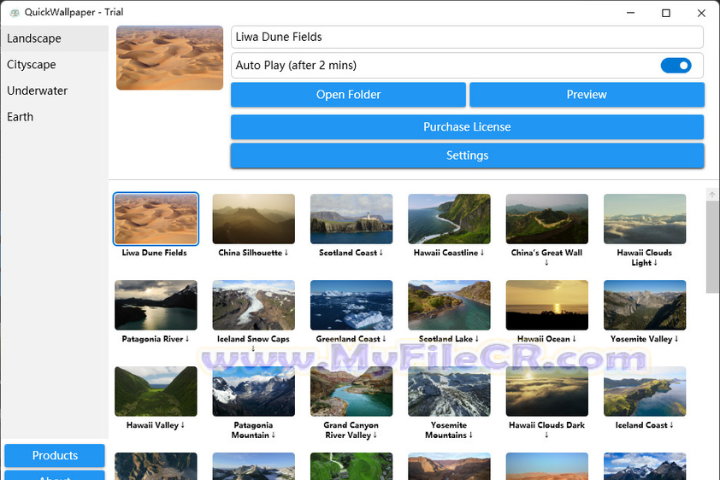Click the Open Folder button
Viewport: 720px width, 480px height.
(348, 95)
